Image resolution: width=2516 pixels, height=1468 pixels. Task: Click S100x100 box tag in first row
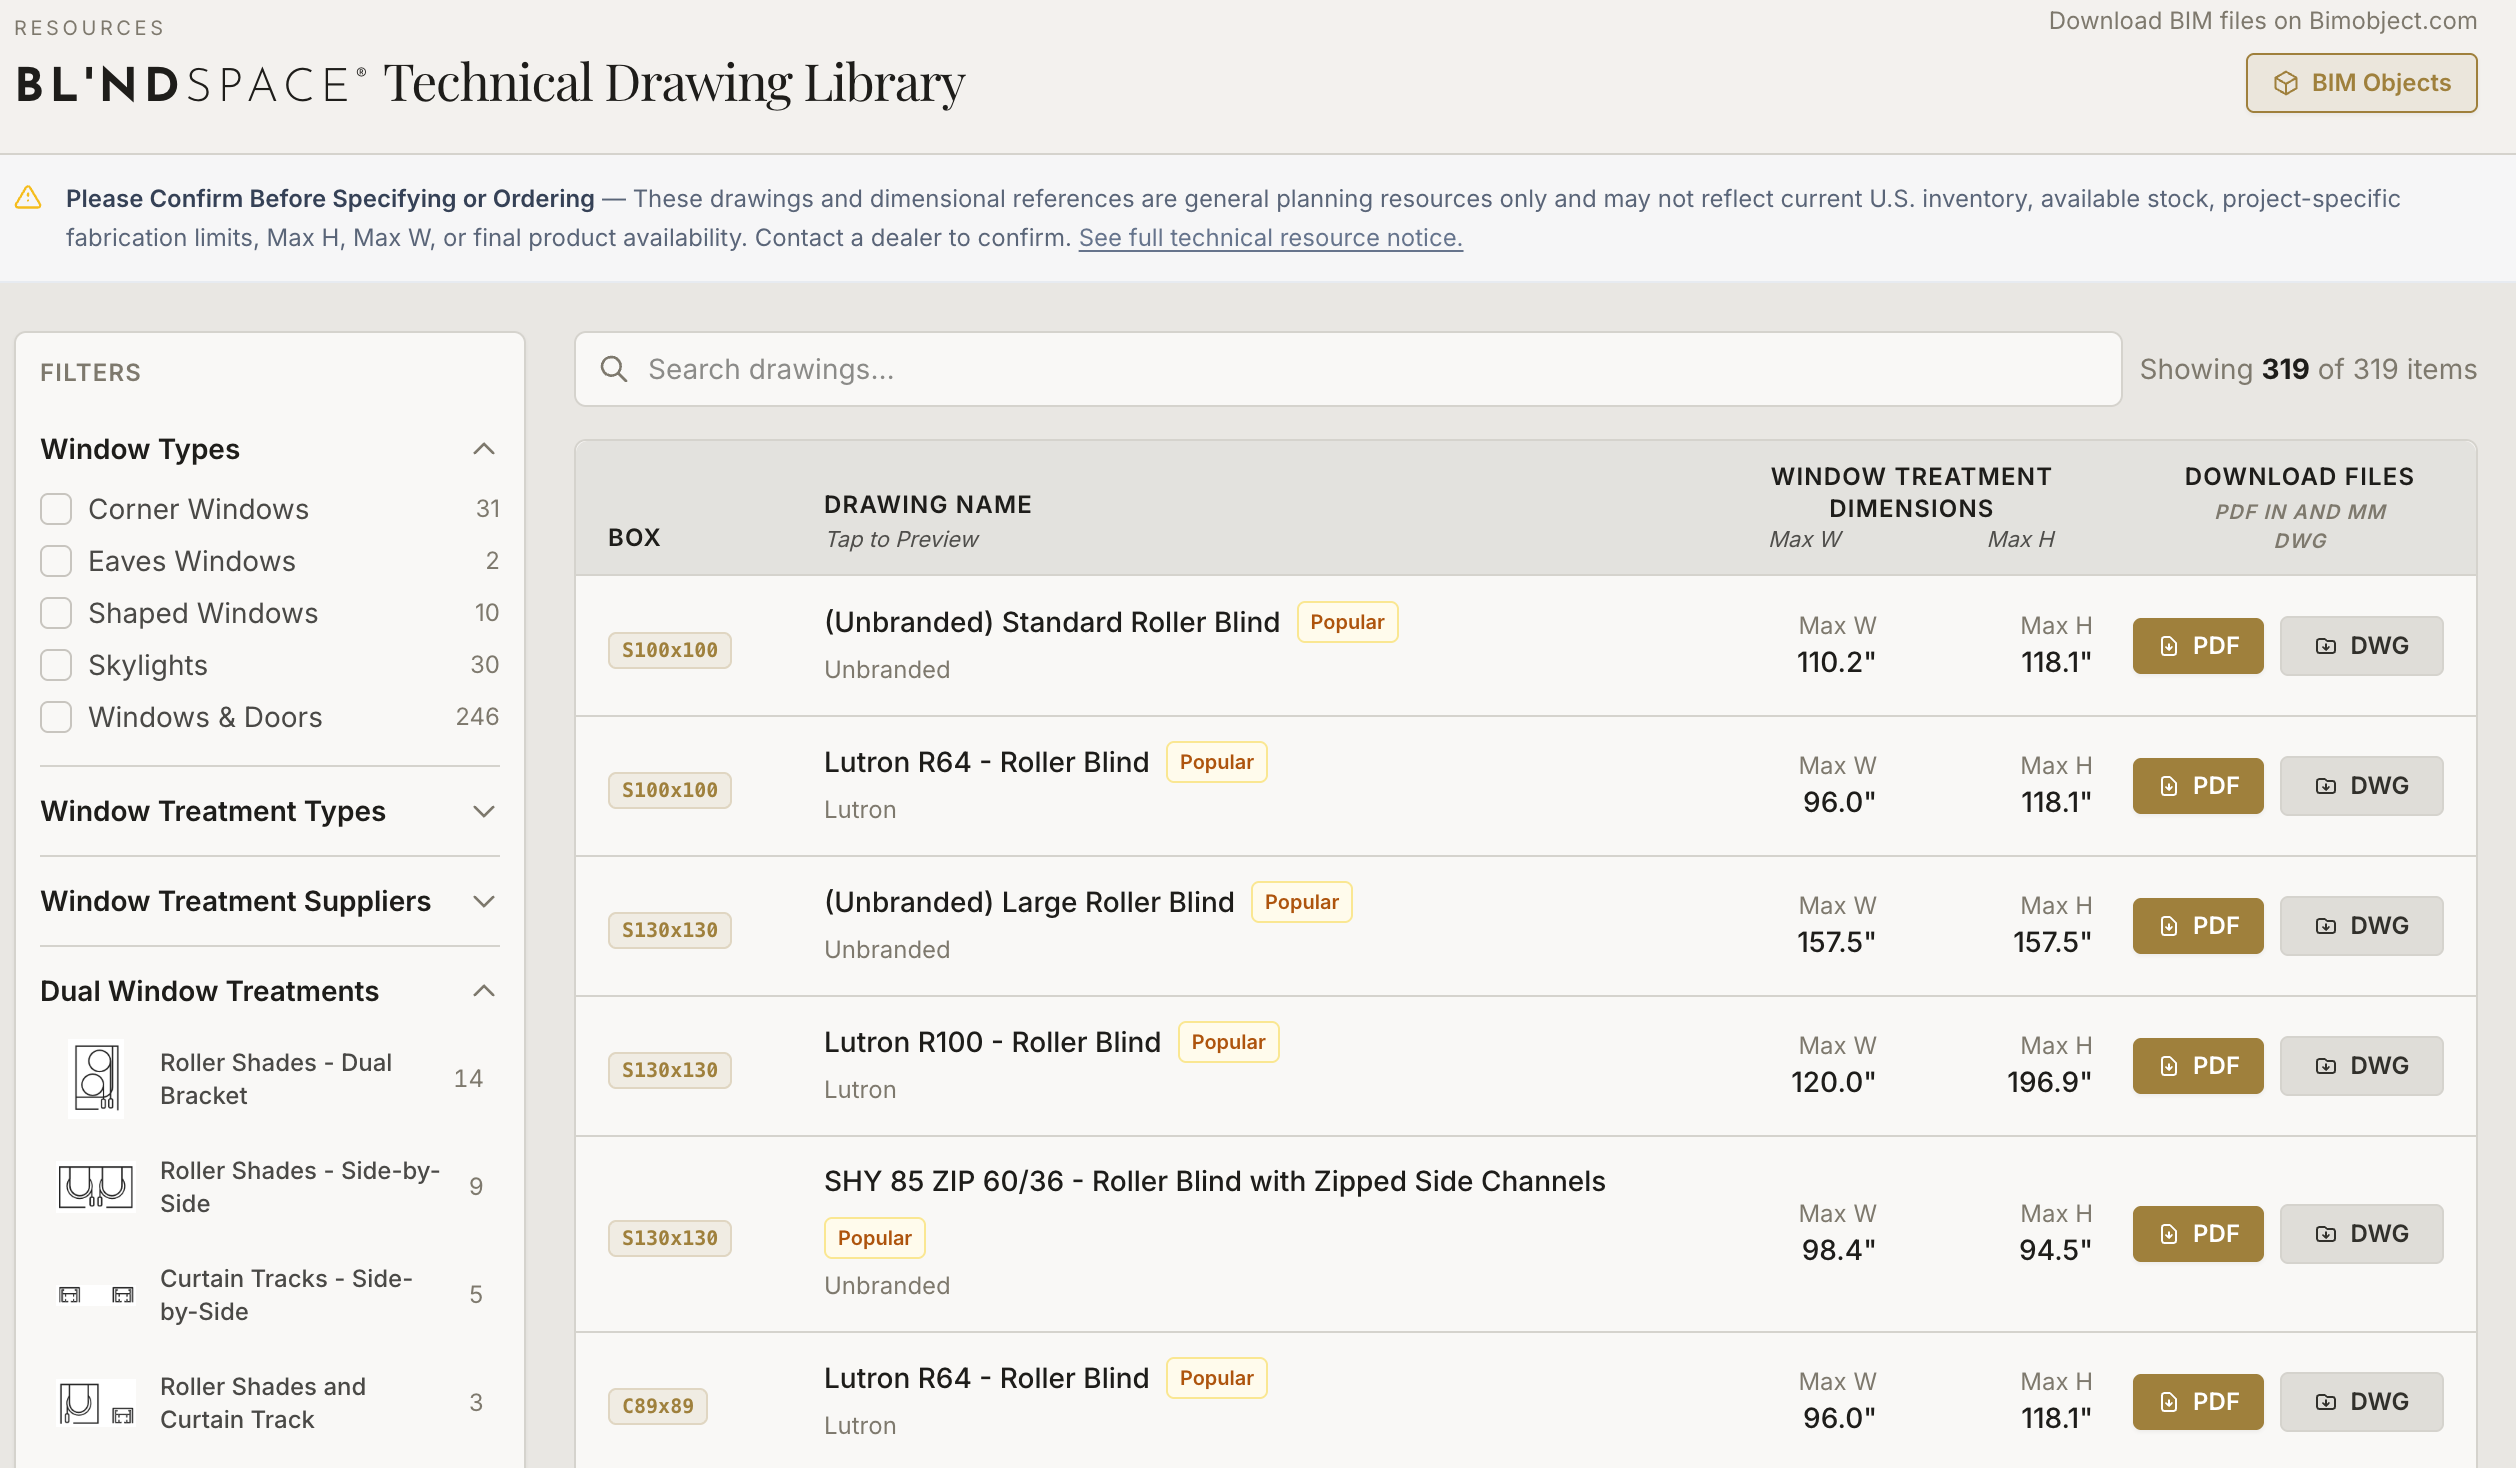670,650
